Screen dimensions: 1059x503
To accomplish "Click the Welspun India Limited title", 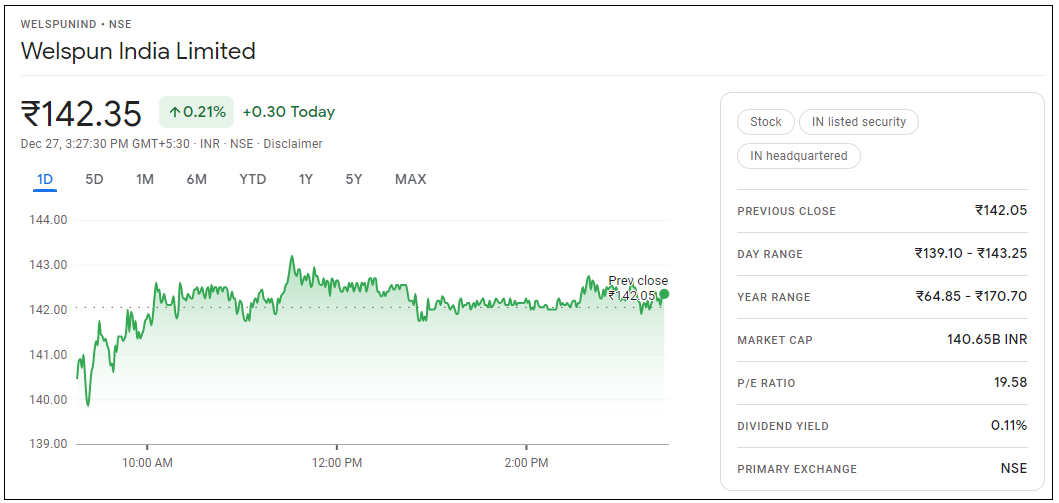I will [x=138, y=51].
